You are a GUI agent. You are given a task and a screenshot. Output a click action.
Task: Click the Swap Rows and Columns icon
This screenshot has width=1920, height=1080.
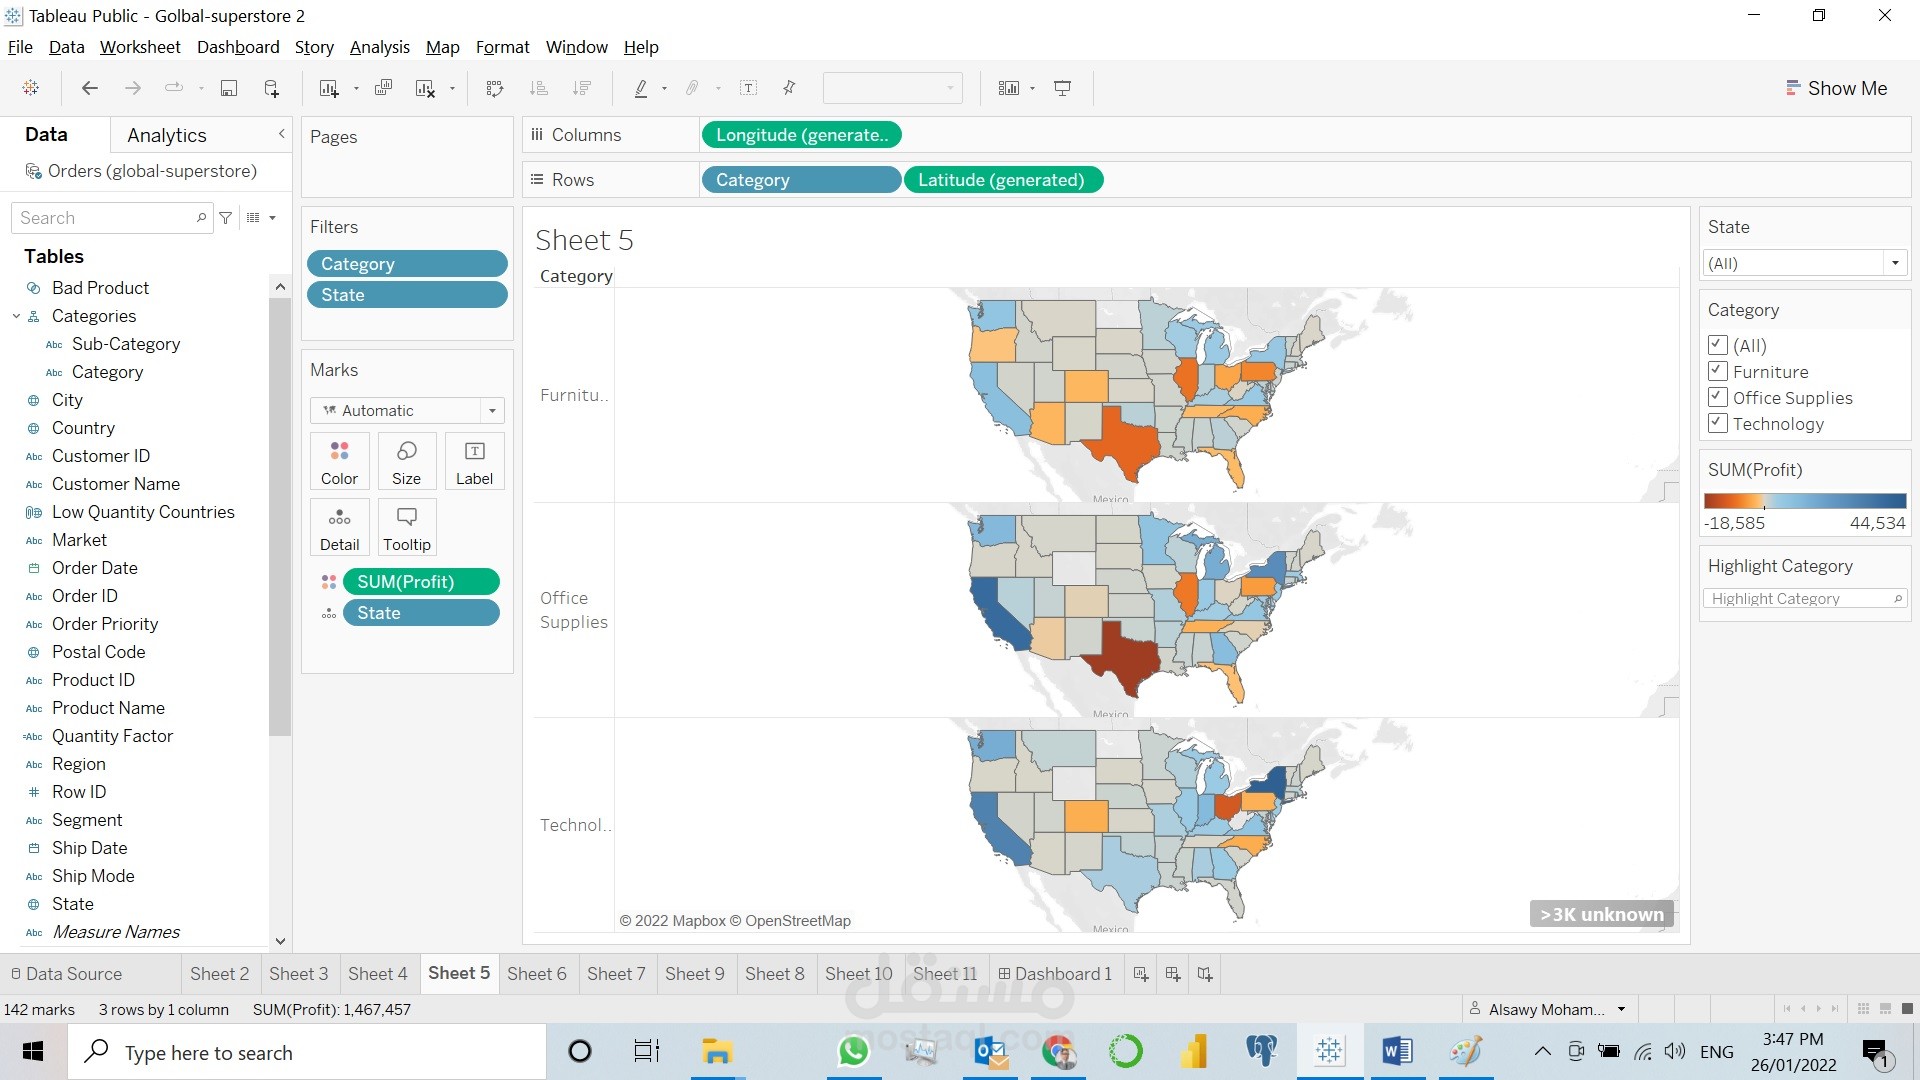494,89
